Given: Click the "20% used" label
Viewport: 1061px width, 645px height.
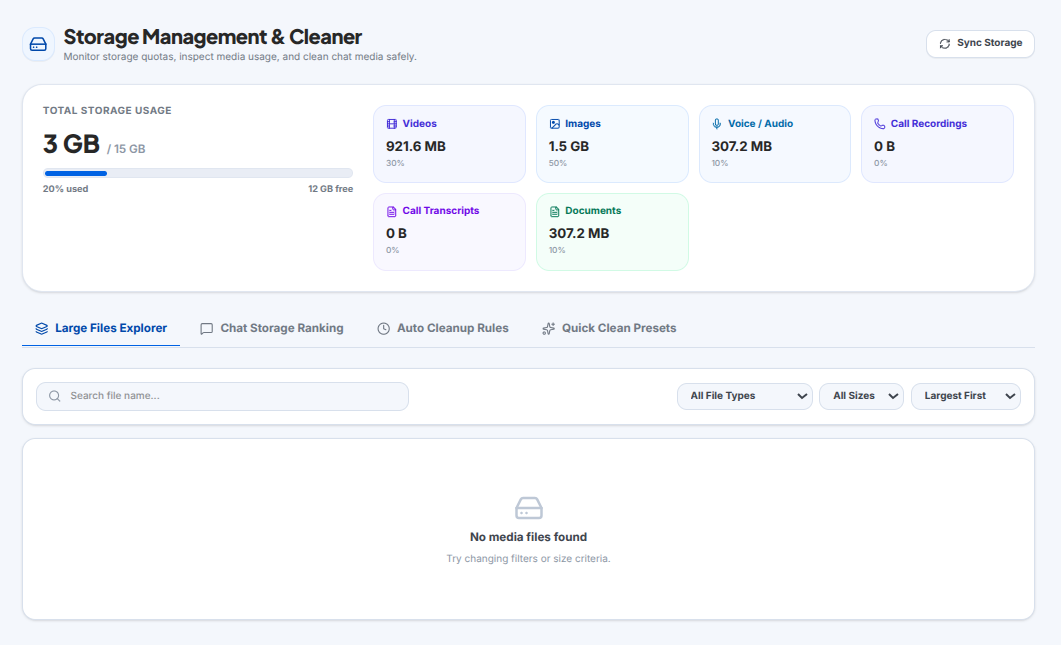Looking at the screenshot, I should pyautogui.click(x=66, y=189).
